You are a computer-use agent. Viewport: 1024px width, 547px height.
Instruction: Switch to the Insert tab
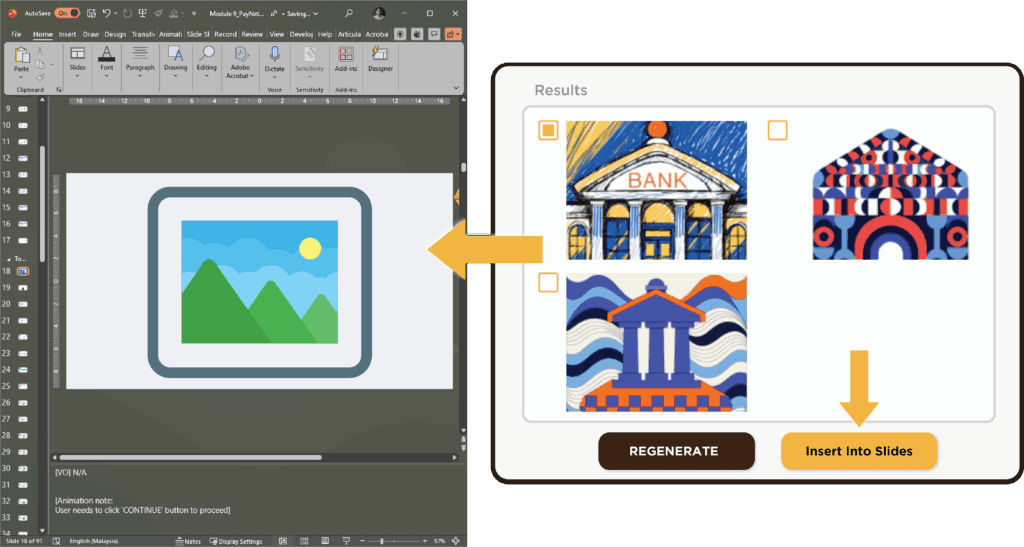(x=67, y=34)
